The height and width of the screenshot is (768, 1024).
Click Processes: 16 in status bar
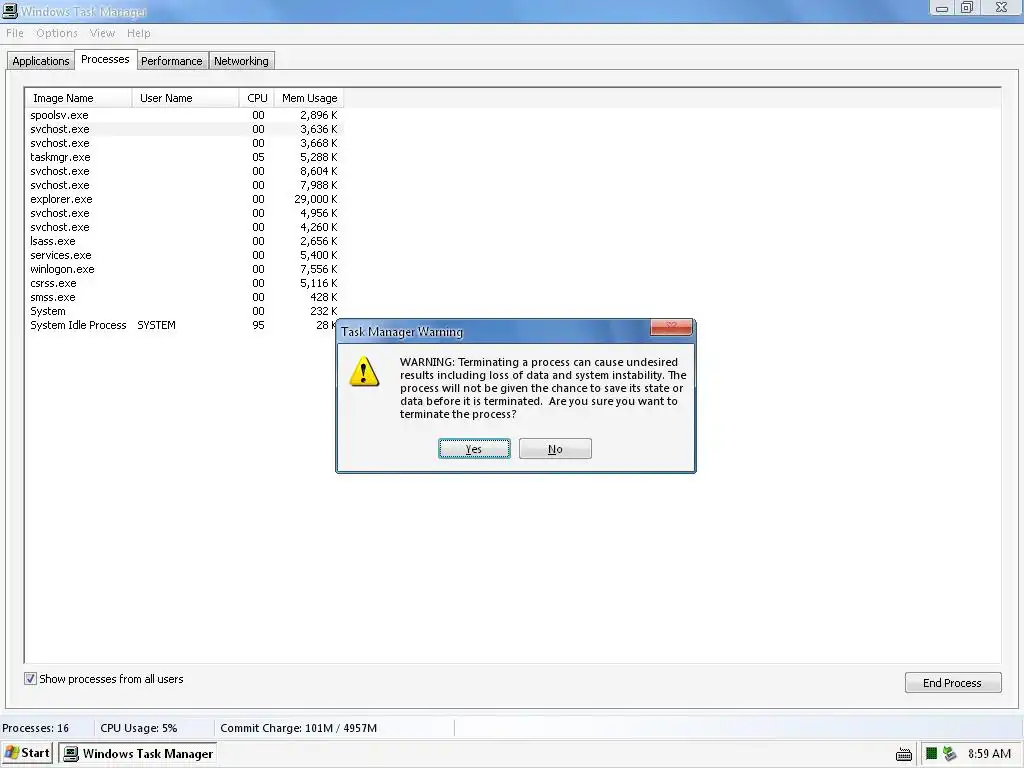[x=35, y=728]
